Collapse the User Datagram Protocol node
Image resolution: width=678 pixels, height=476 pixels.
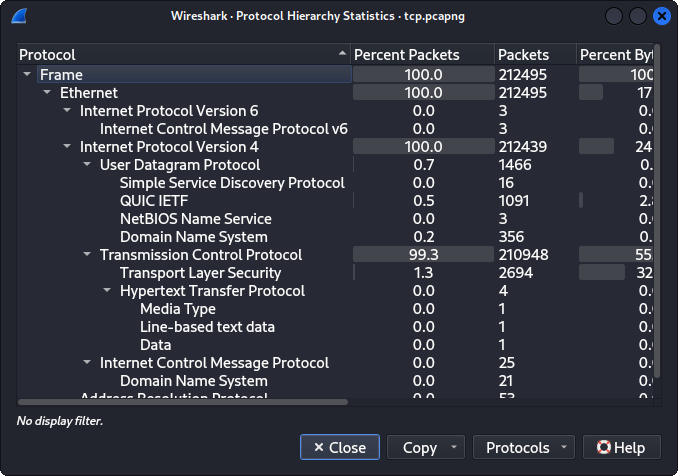(x=86, y=165)
